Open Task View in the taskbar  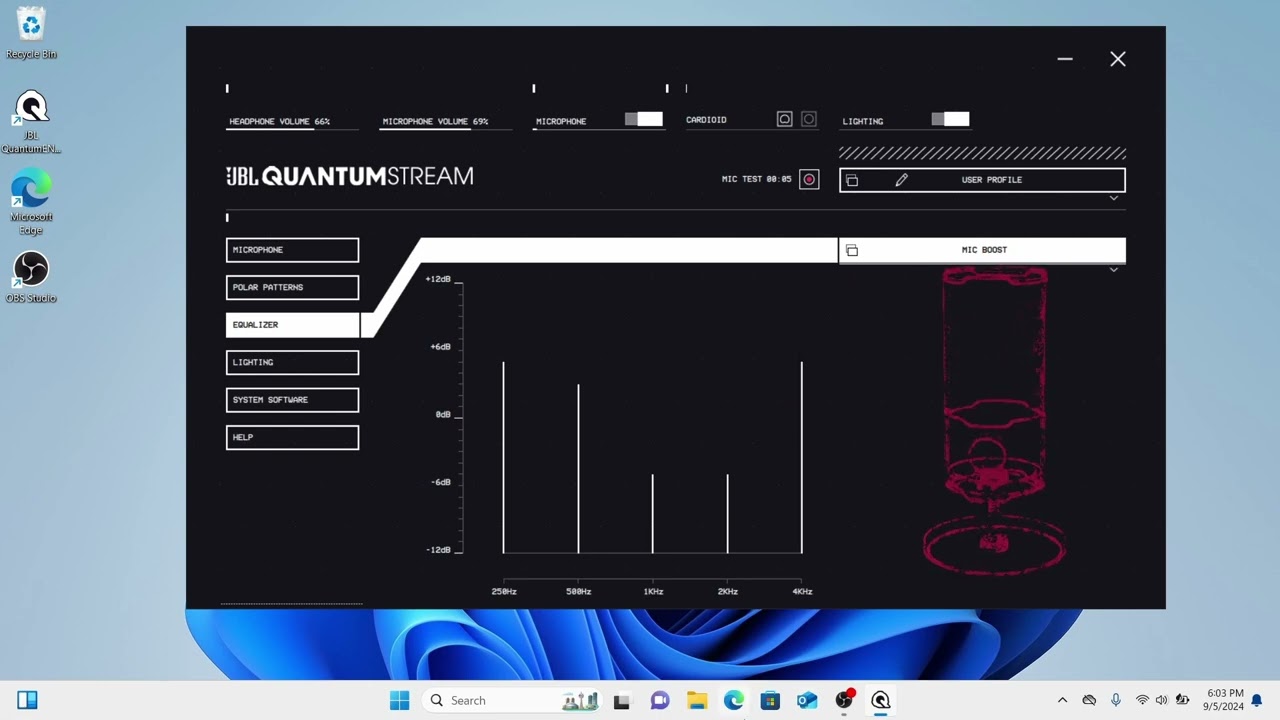pos(621,700)
